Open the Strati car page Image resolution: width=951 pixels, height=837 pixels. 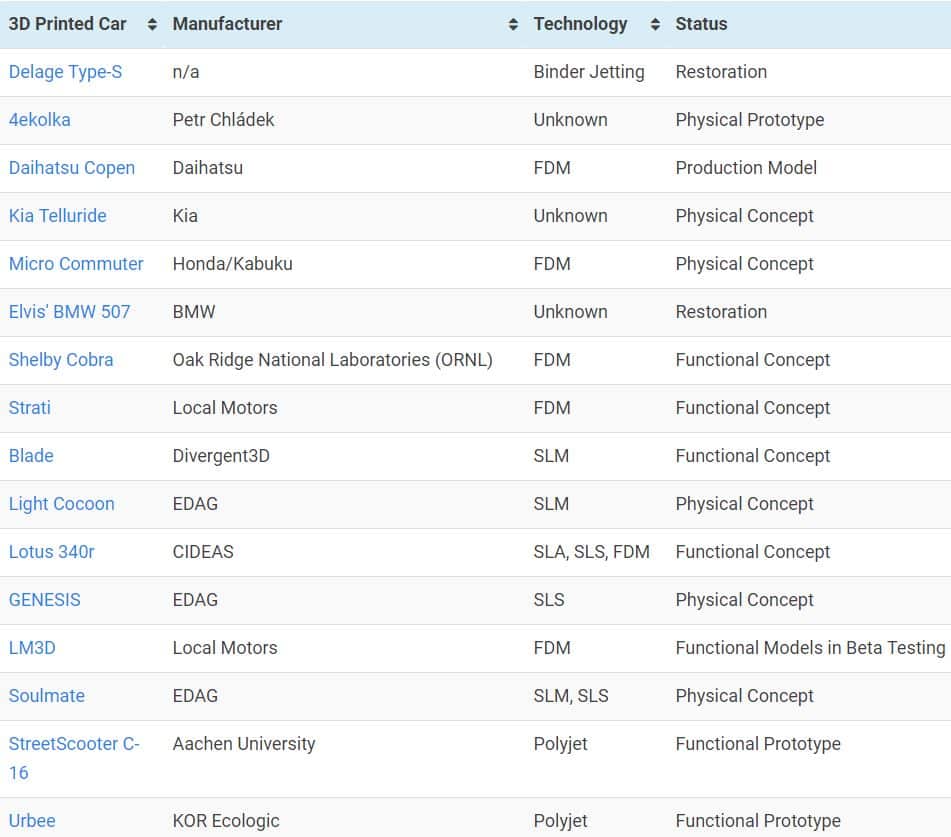(30, 408)
